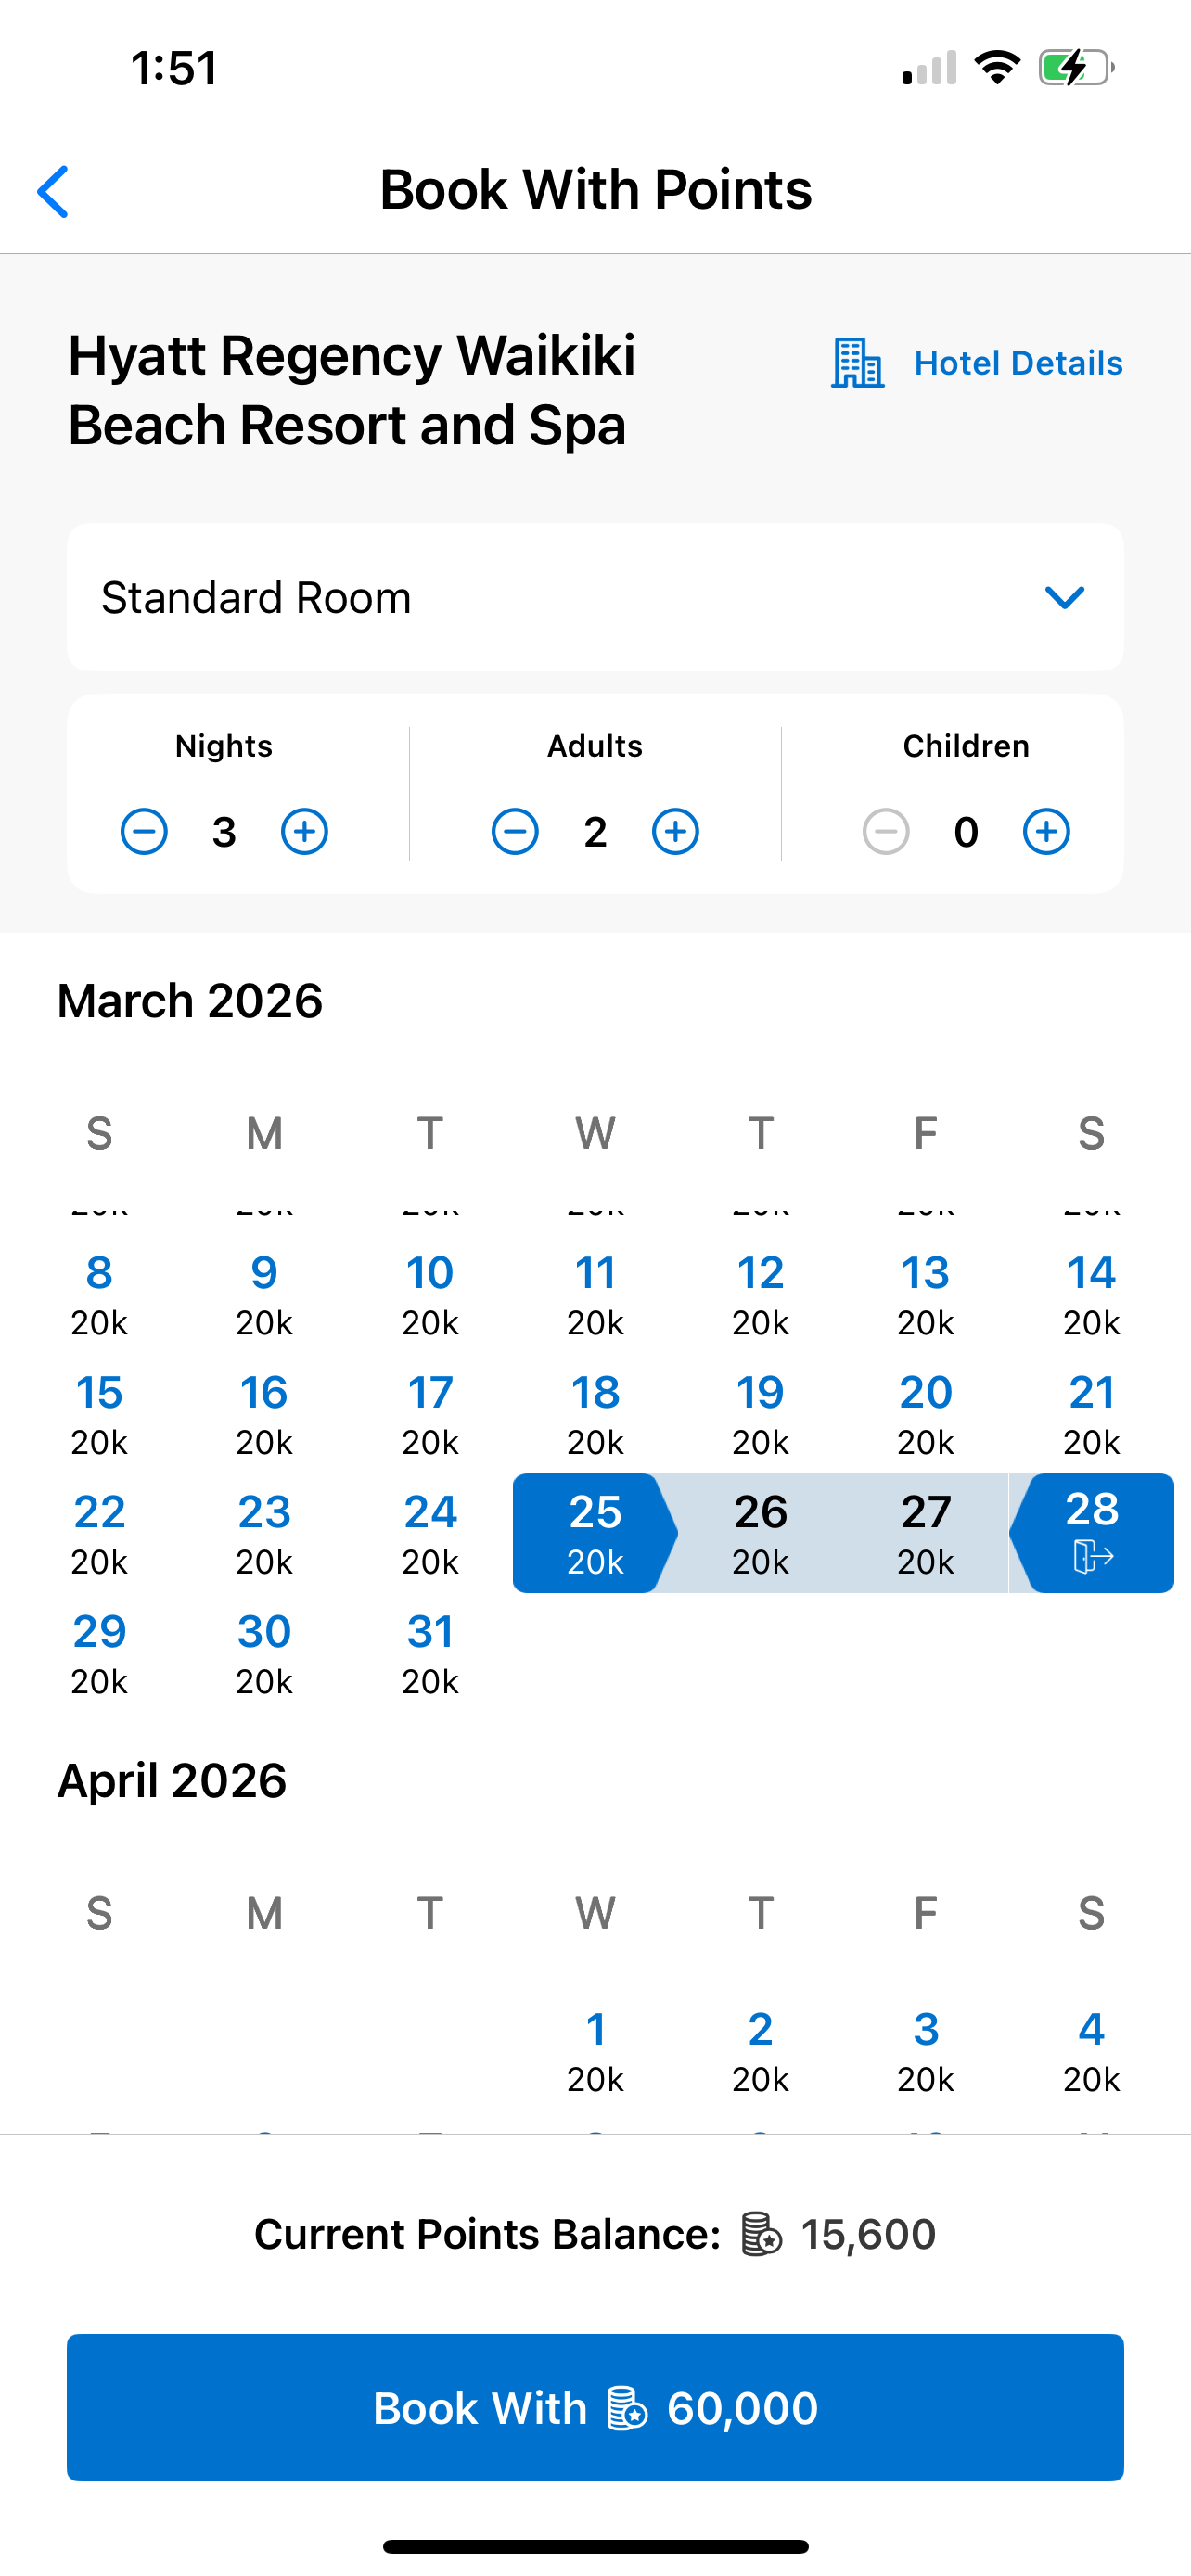Click the checkout door icon on March 28
1191x2576 pixels.
[1091, 1557]
